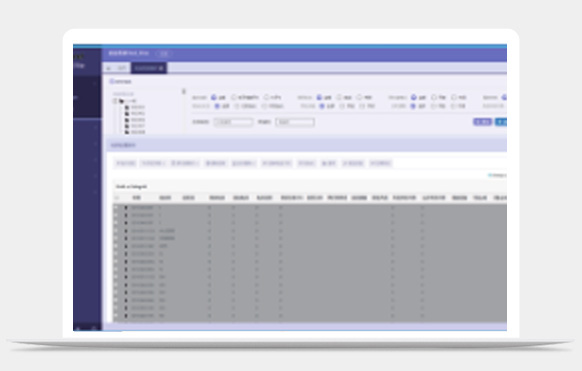Click the active dark tab label

pos(145,68)
